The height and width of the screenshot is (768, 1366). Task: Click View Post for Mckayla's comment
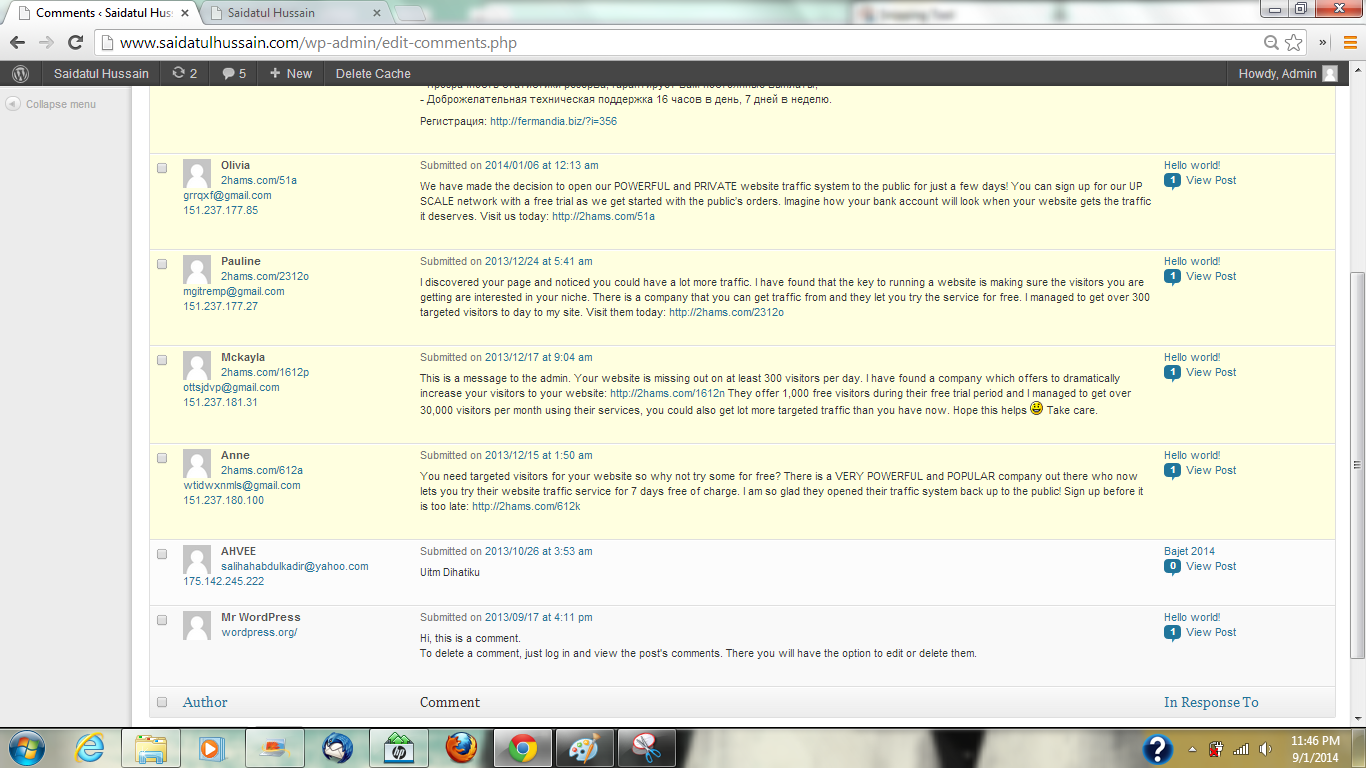(x=1211, y=372)
